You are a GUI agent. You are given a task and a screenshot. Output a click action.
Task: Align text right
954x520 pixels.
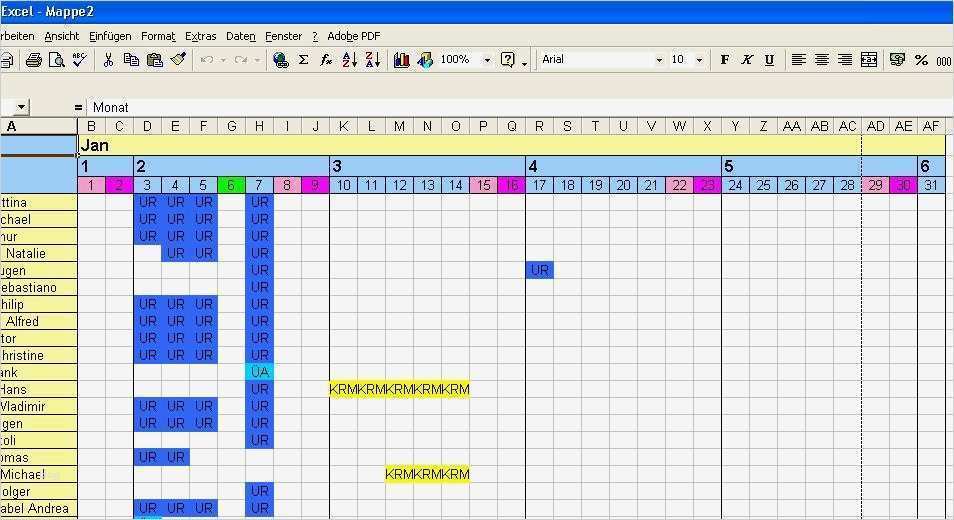point(844,60)
